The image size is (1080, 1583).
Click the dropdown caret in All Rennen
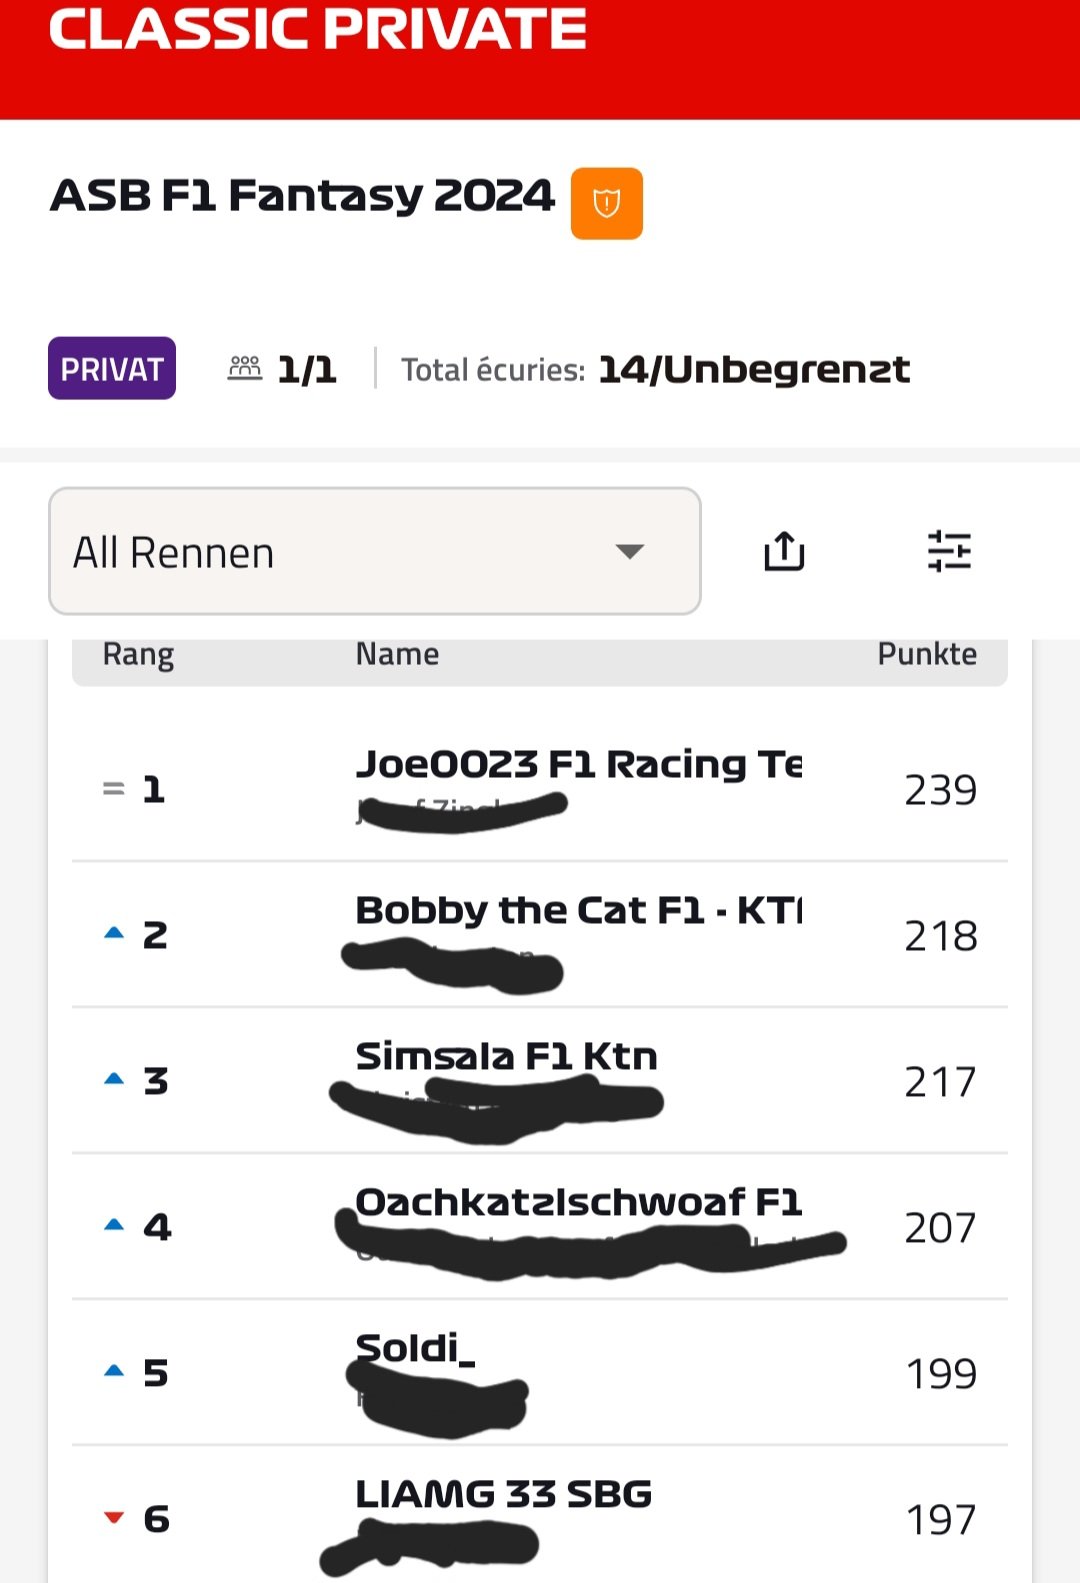click(x=629, y=552)
